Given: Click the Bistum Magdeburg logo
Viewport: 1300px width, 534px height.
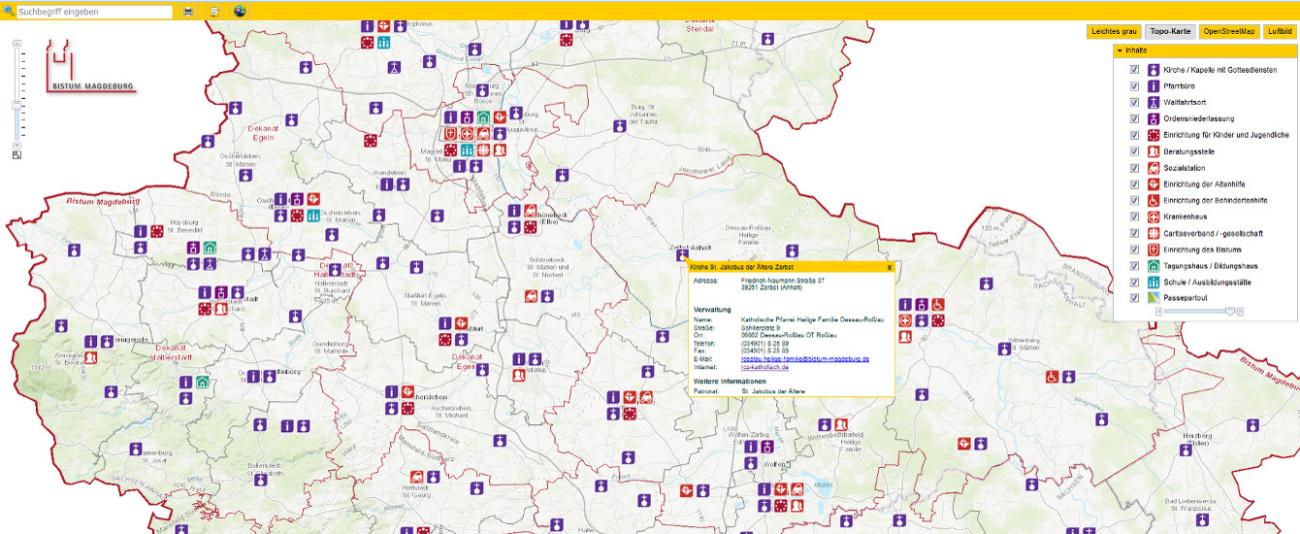Looking at the screenshot, I should click(x=93, y=65).
